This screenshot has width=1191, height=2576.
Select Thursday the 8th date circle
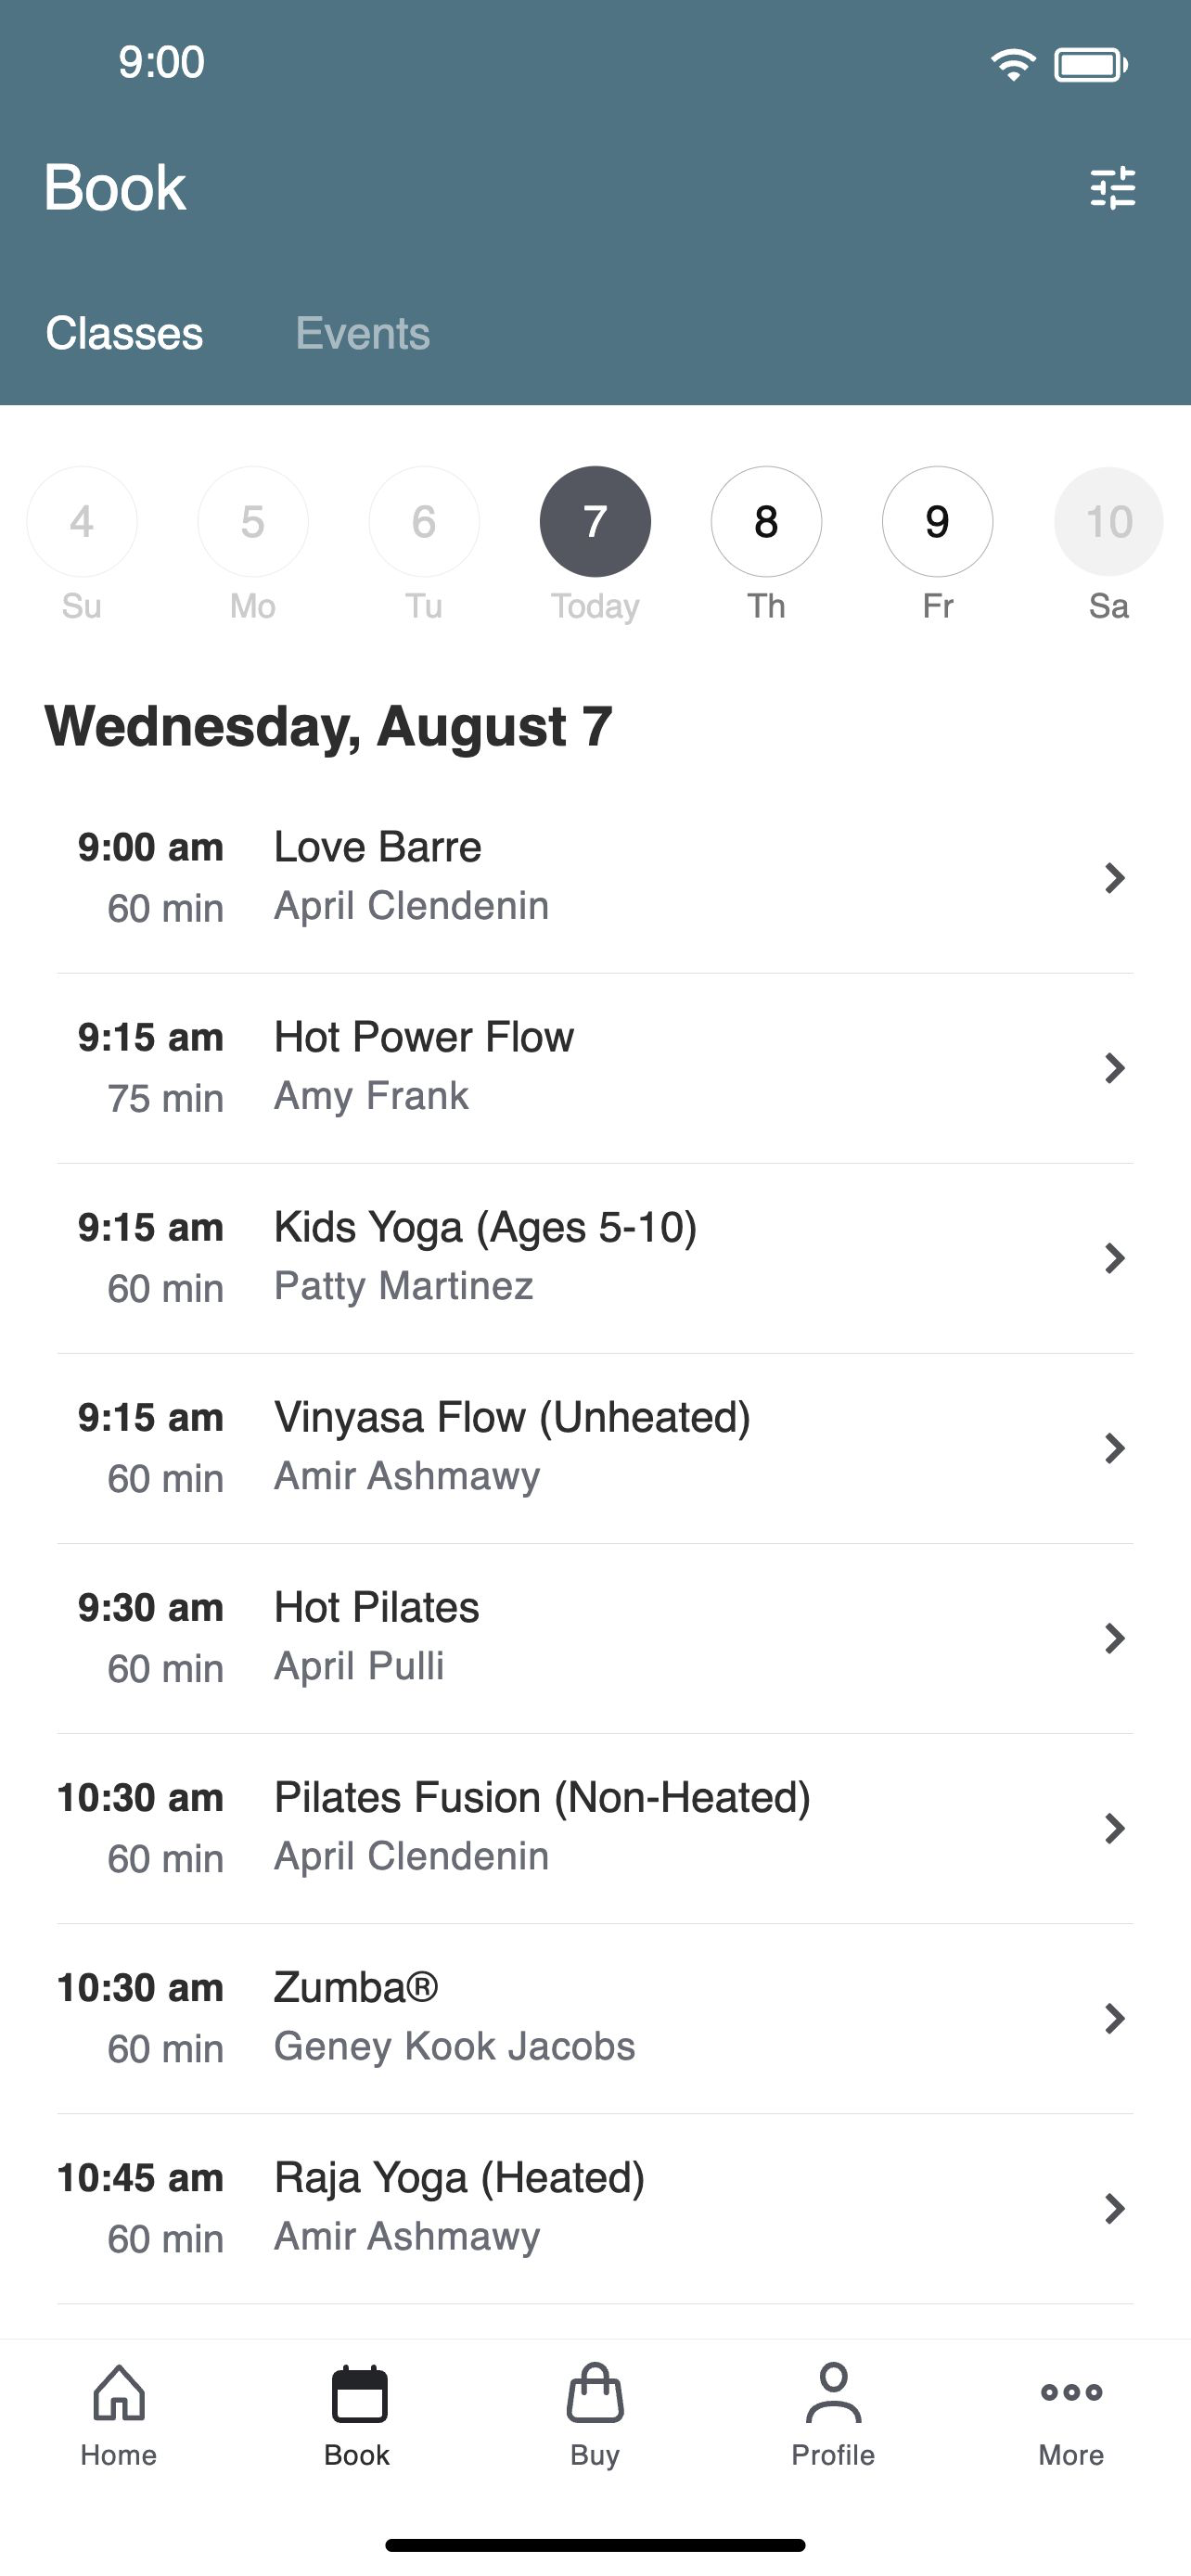coord(766,521)
